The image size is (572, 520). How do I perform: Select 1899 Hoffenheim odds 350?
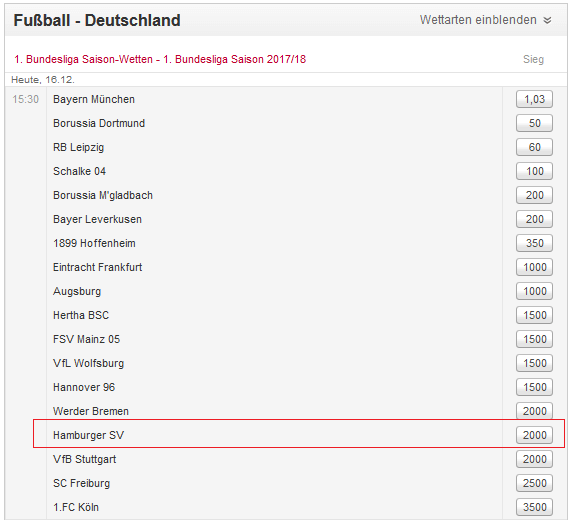click(534, 243)
